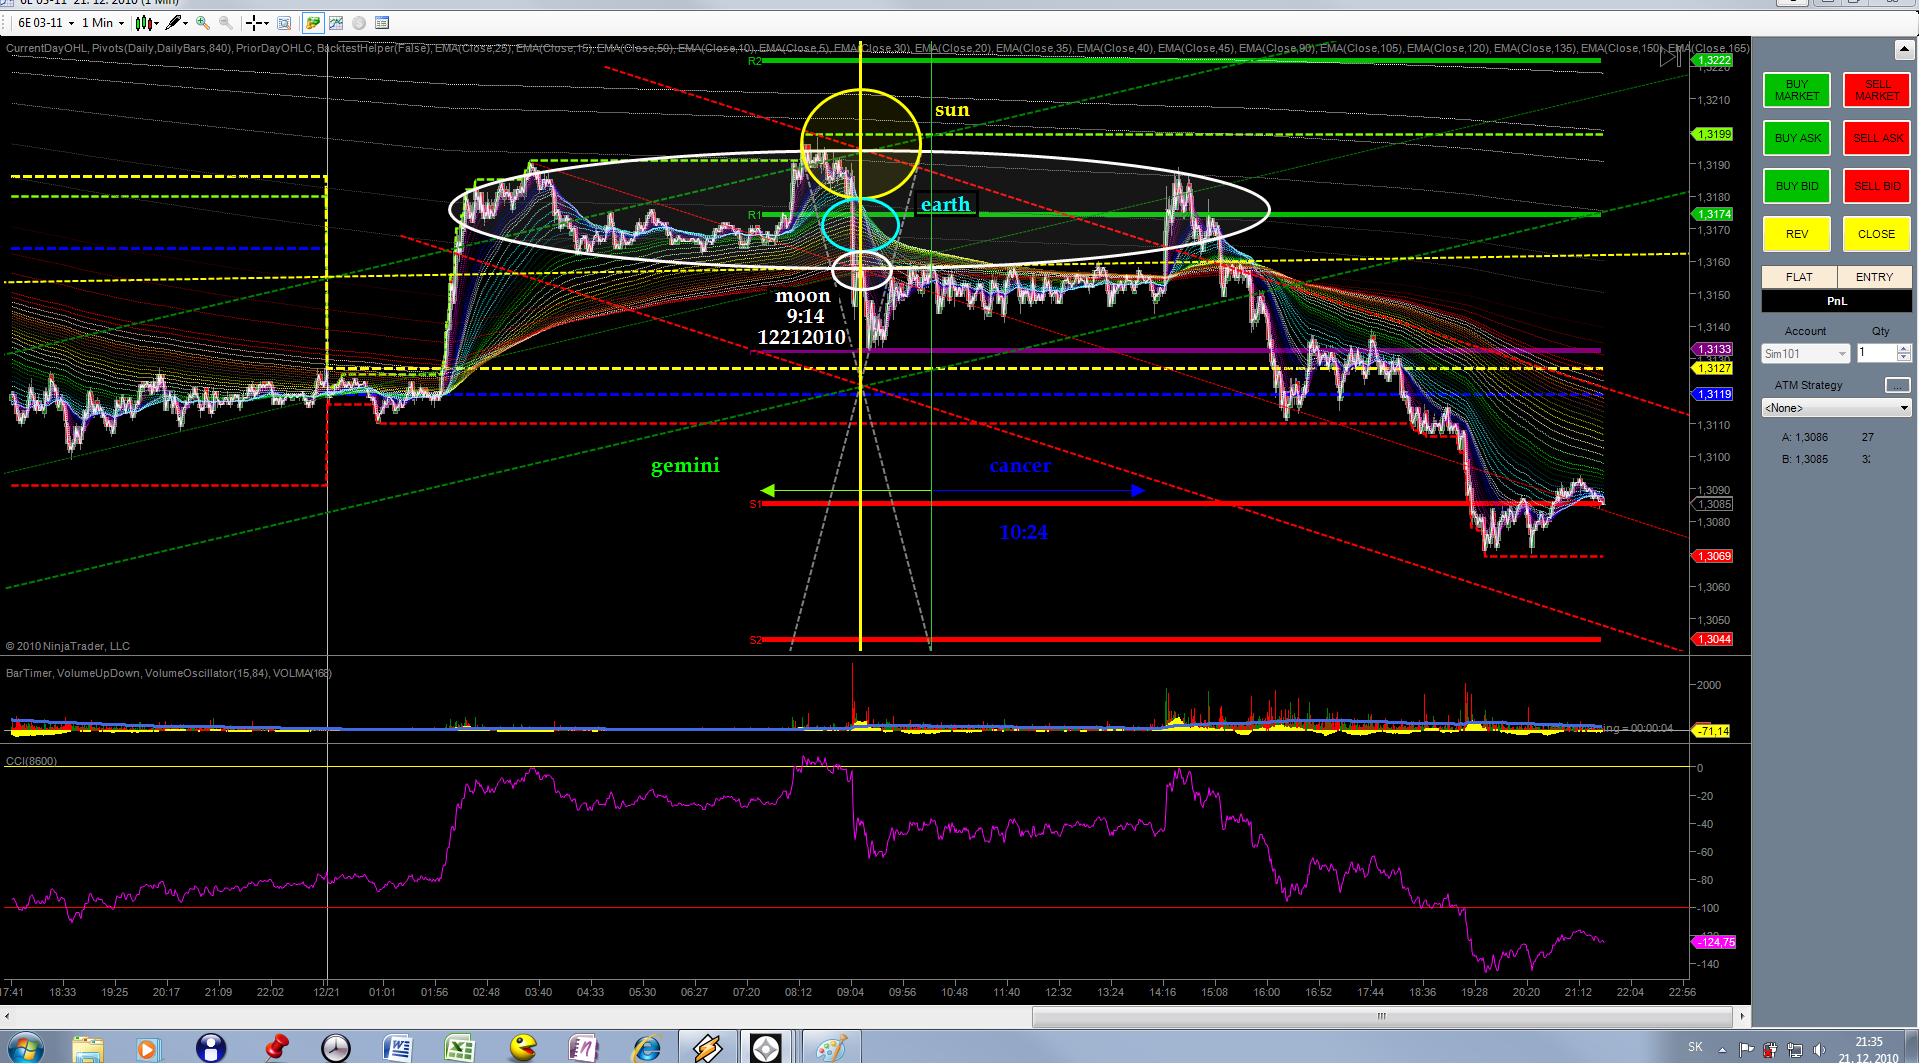
Task: Click the 1,3119 blue price marker
Action: click(1714, 394)
